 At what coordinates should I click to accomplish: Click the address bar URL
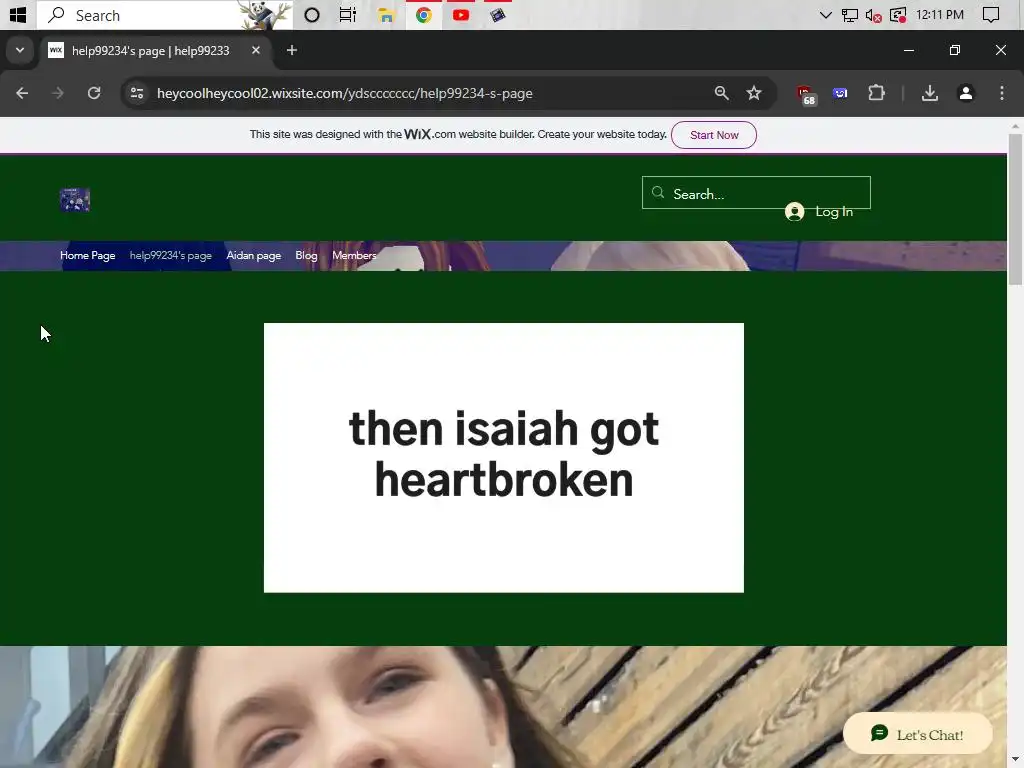(x=345, y=93)
